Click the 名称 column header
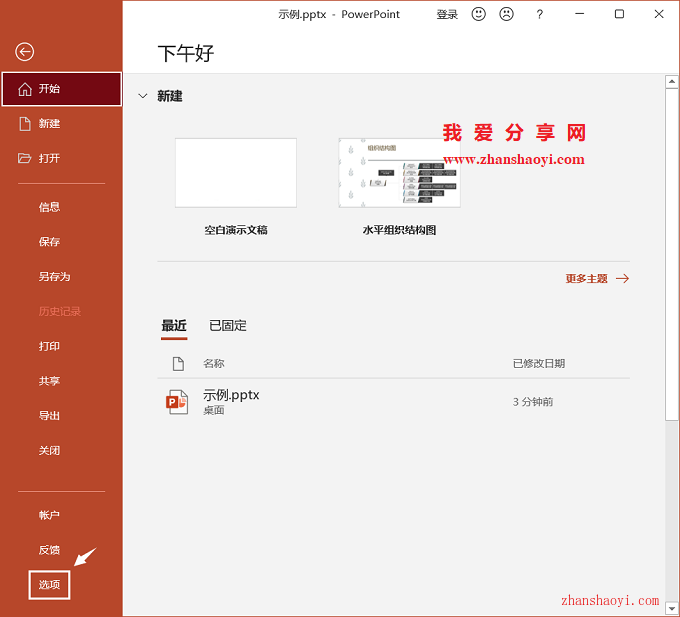The image size is (680, 617). (214, 363)
